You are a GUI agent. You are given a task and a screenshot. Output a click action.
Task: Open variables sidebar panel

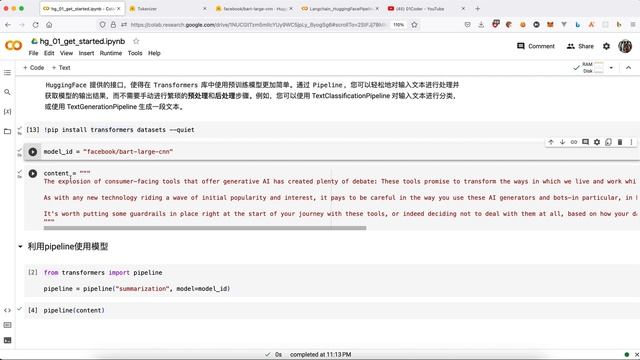7,111
